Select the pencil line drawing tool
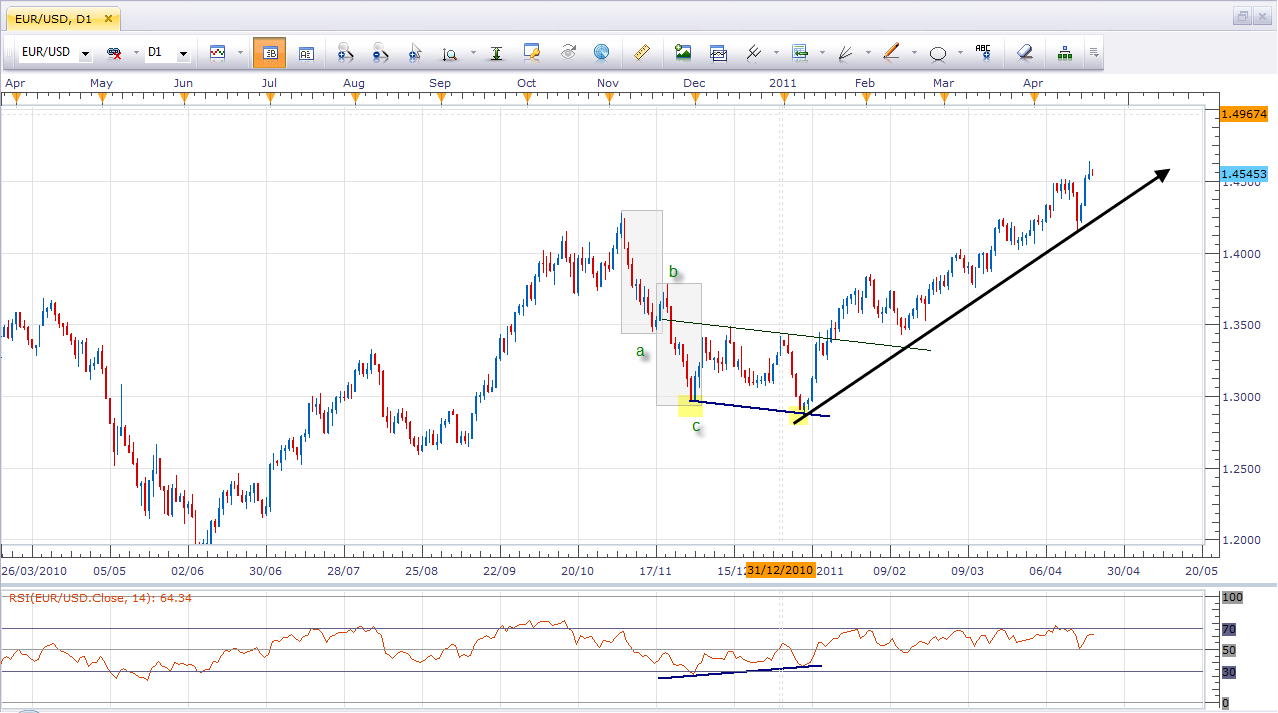This screenshot has width=1278, height=713. coord(892,53)
